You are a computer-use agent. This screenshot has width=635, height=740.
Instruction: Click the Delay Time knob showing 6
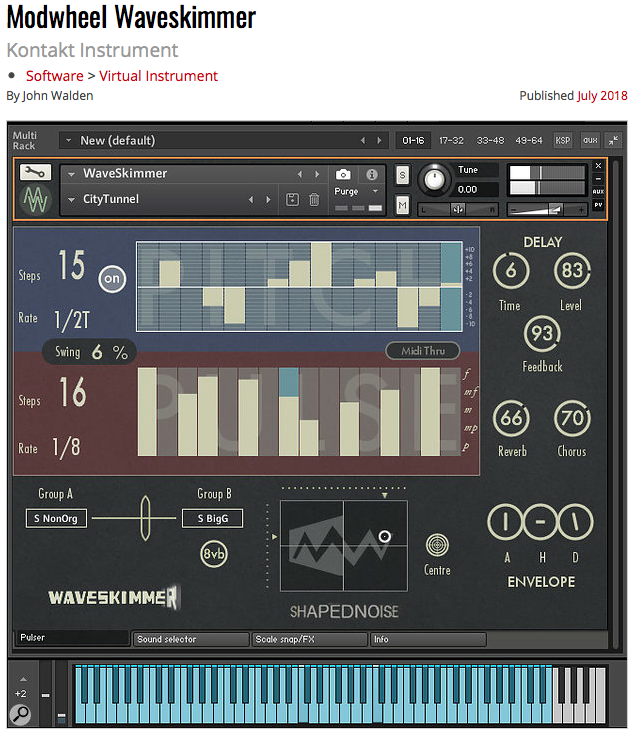point(511,271)
